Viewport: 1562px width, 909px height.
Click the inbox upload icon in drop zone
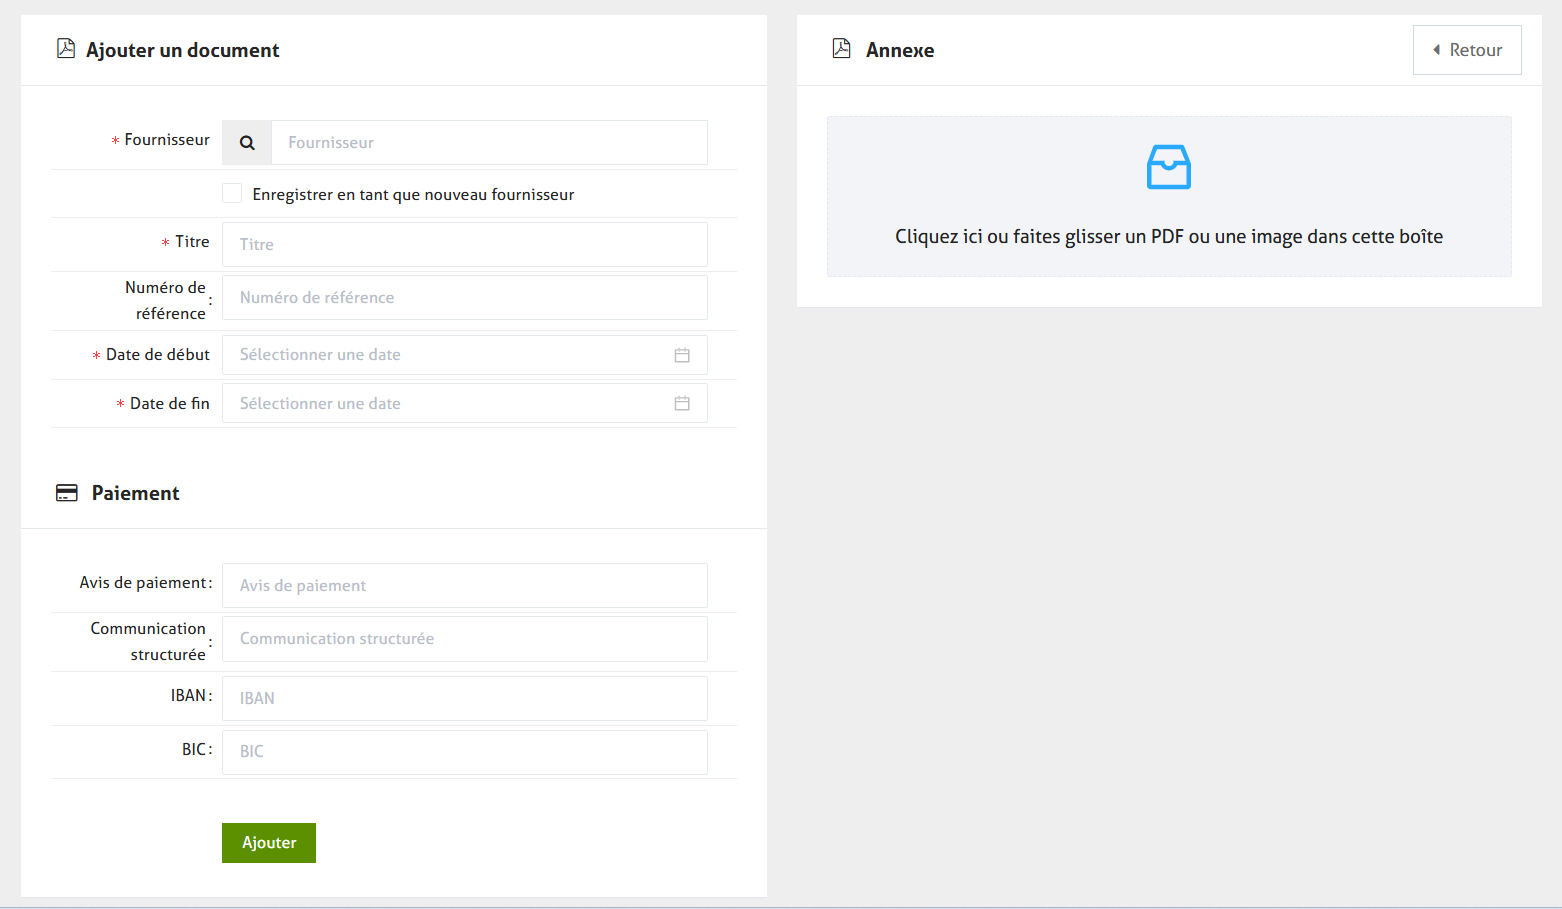pos(1168,167)
